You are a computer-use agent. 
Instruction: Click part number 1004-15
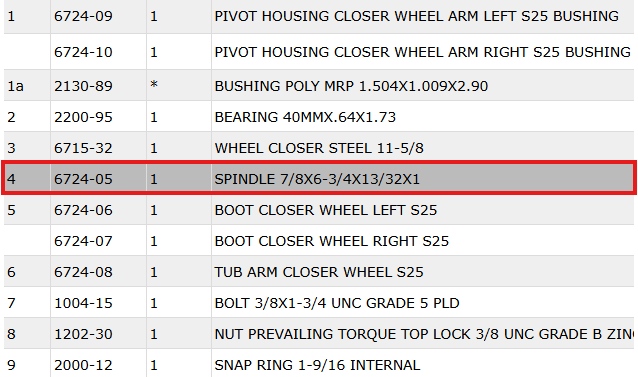[x=83, y=303]
